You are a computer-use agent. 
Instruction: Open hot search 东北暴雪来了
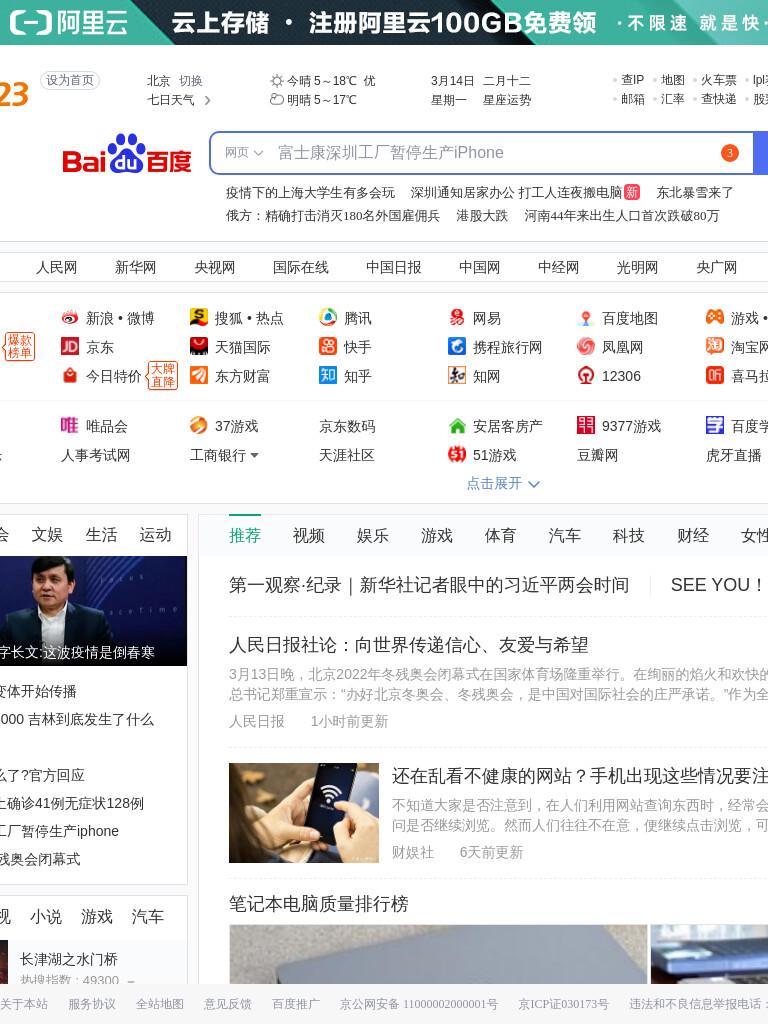coord(695,193)
